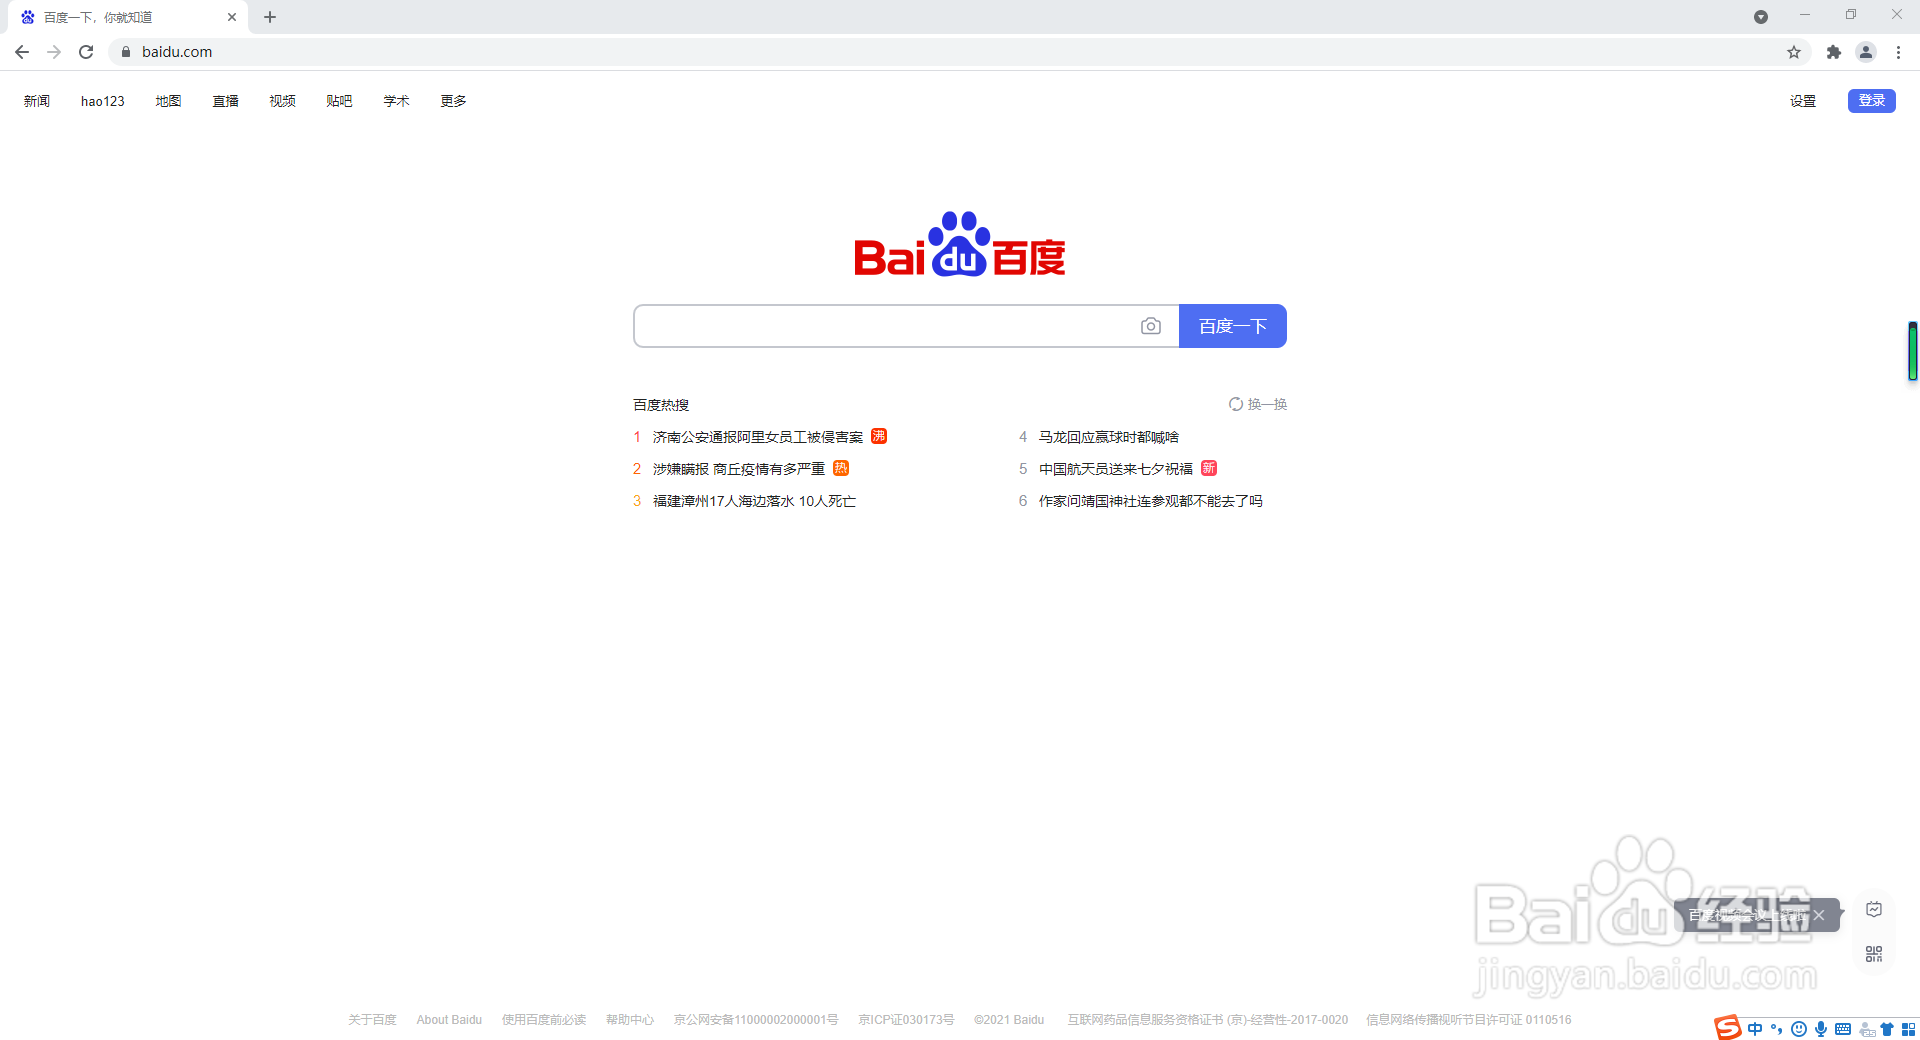Open Sogou toolbox grid icon
This screenshot has height=1040, width=1920.
[1909, 1029]
